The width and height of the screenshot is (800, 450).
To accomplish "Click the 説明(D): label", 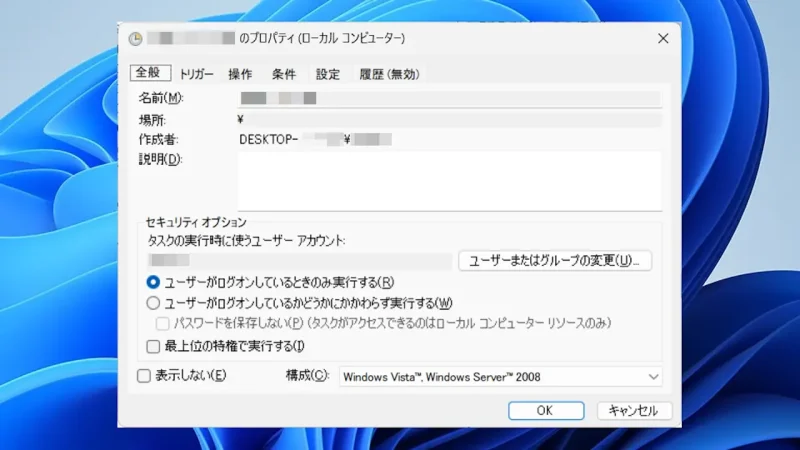I will coord(161,160).
